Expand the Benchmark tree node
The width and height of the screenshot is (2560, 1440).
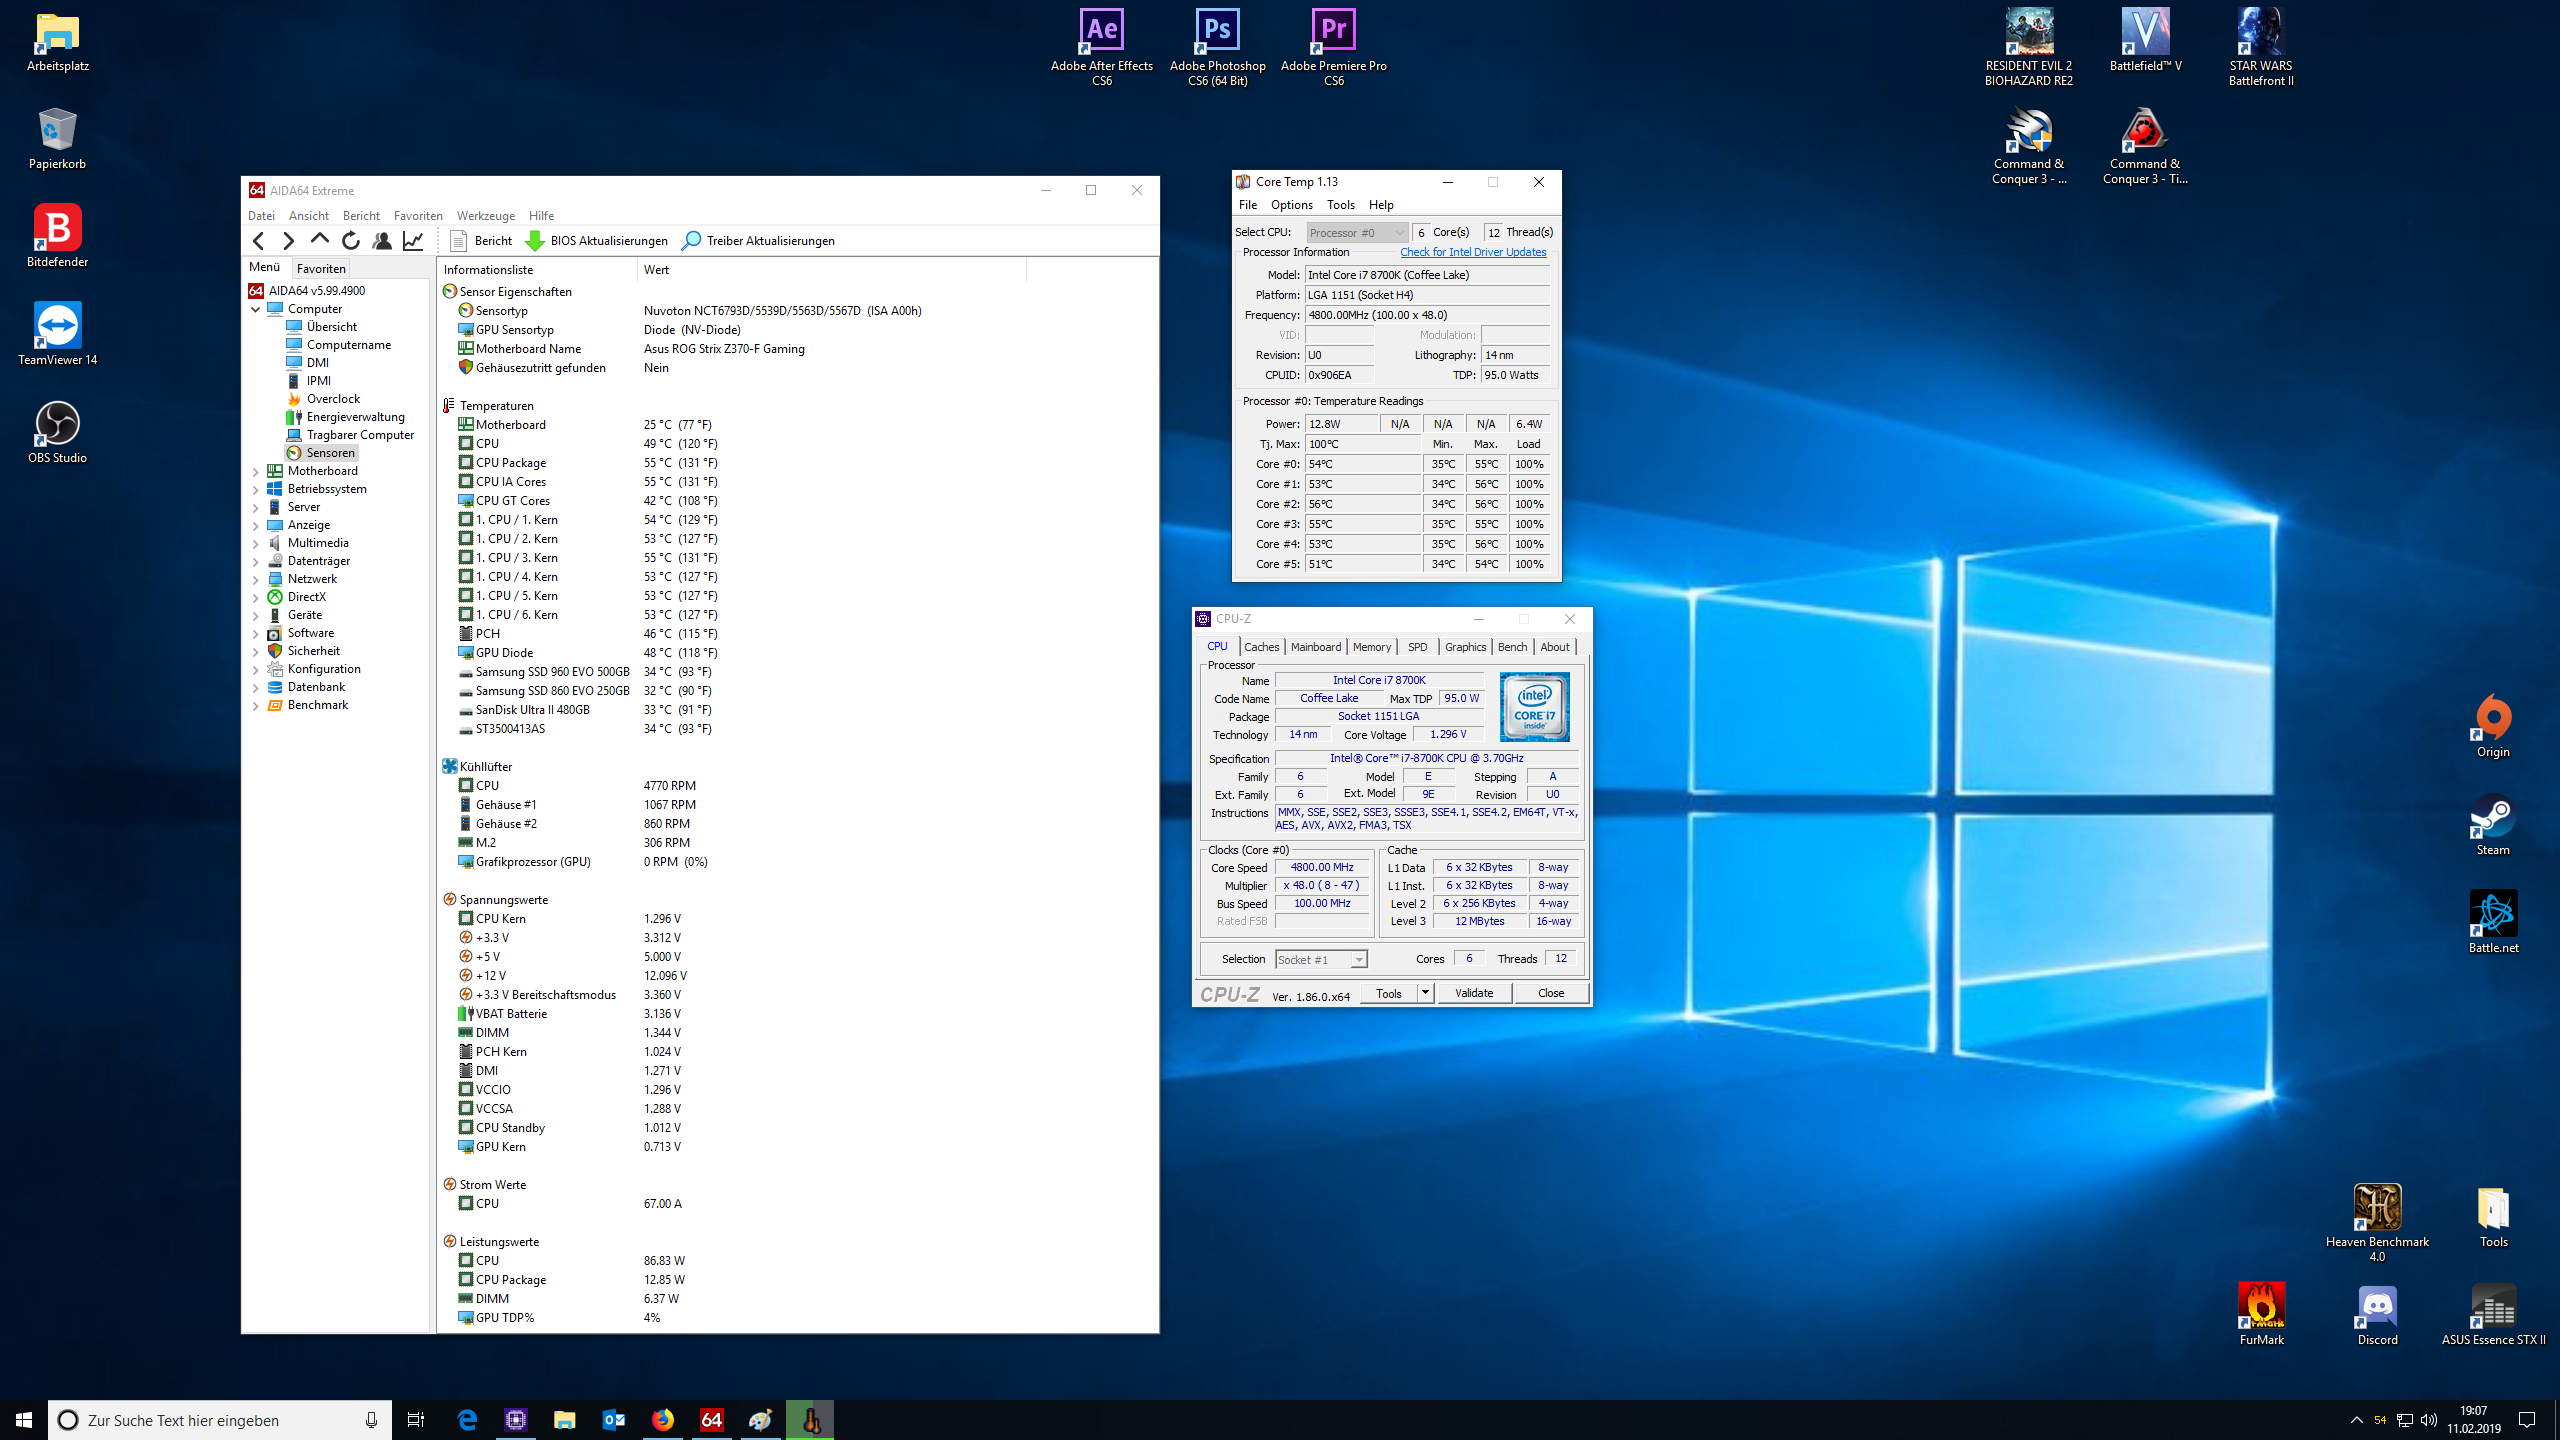(x=255, y=705)
